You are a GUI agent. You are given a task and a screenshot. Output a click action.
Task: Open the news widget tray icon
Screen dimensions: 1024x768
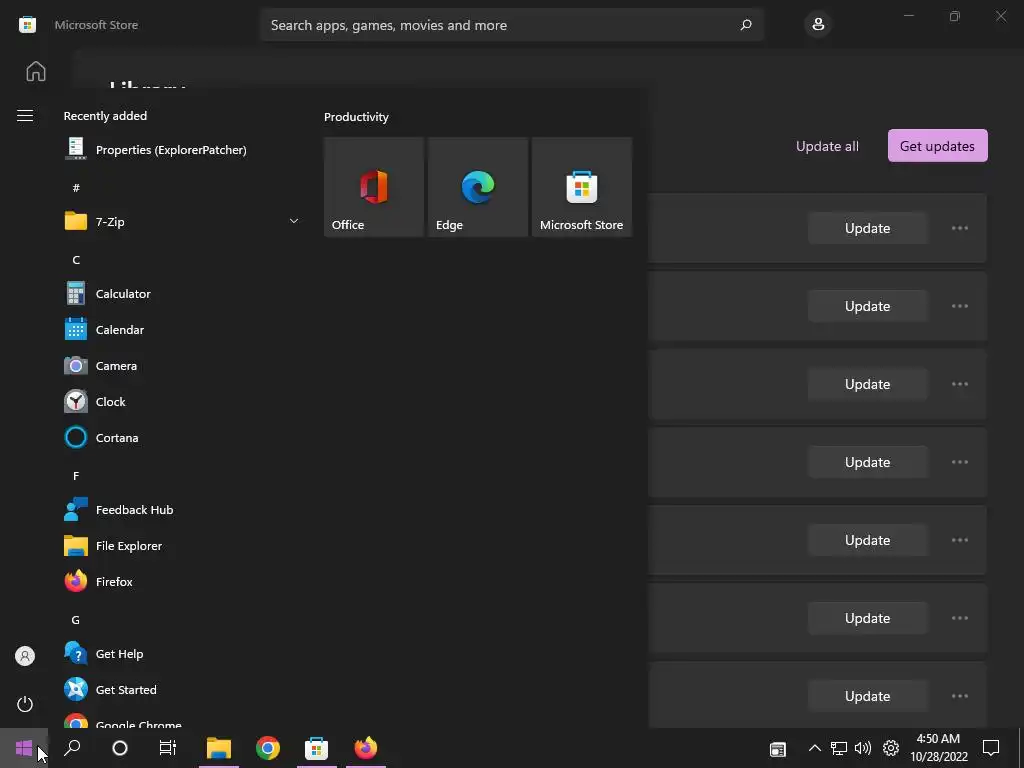[778, 749]
